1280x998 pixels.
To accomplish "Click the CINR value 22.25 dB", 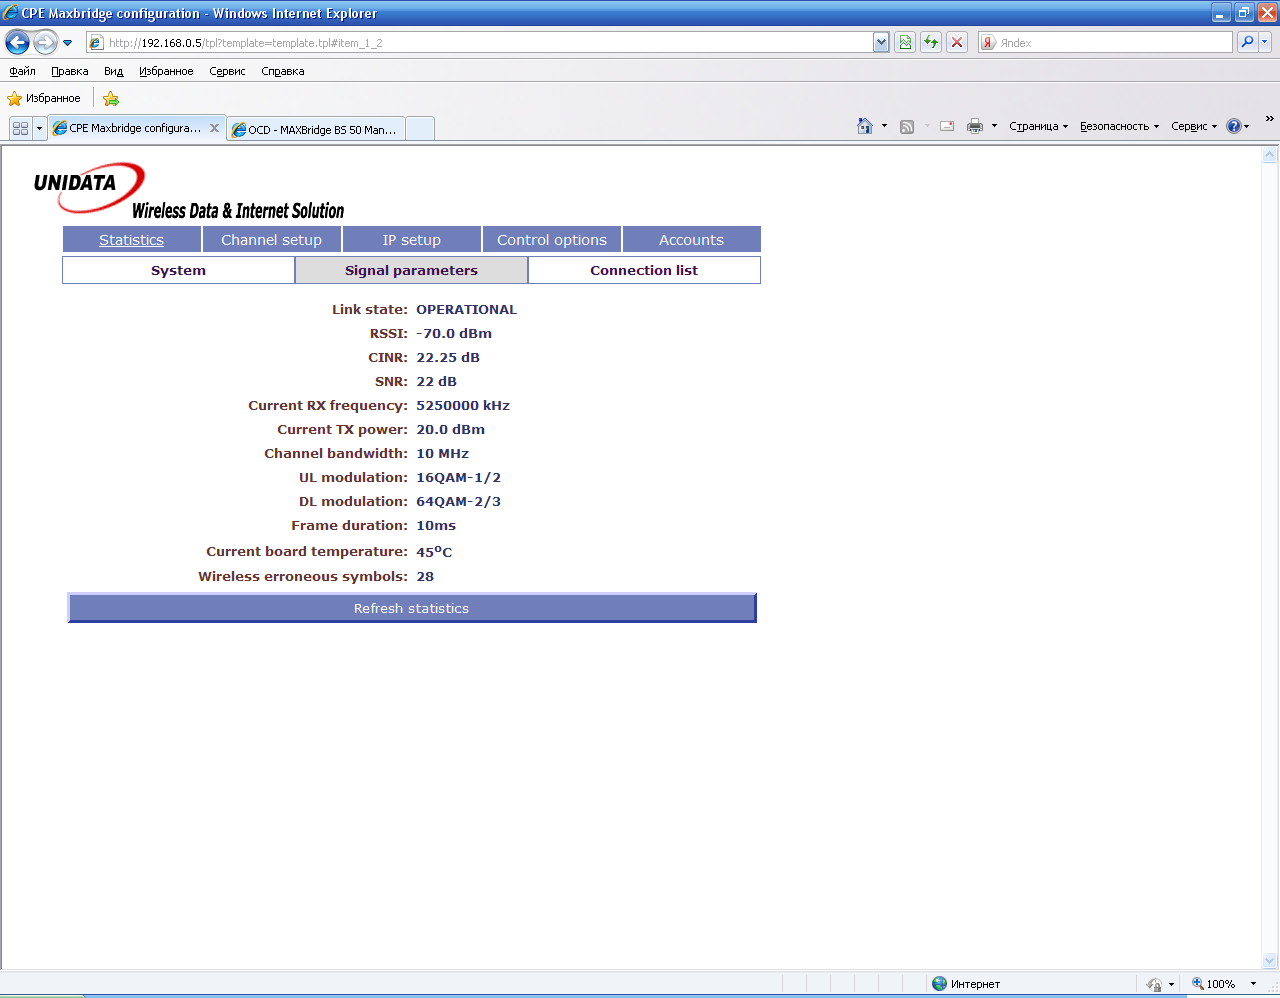I will (448, 358).
